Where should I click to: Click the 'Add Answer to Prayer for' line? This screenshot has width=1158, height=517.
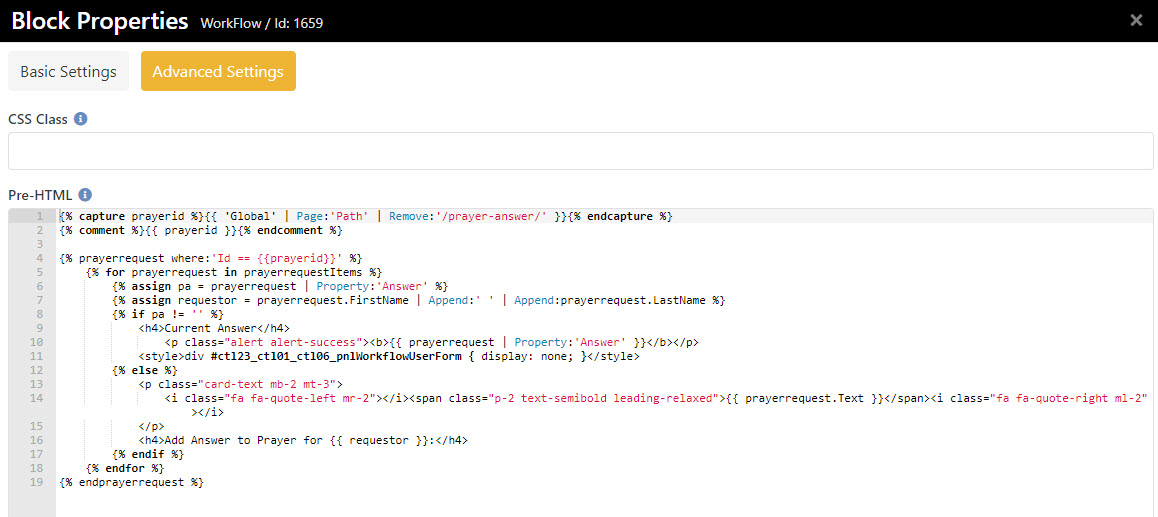click(304, 440)
